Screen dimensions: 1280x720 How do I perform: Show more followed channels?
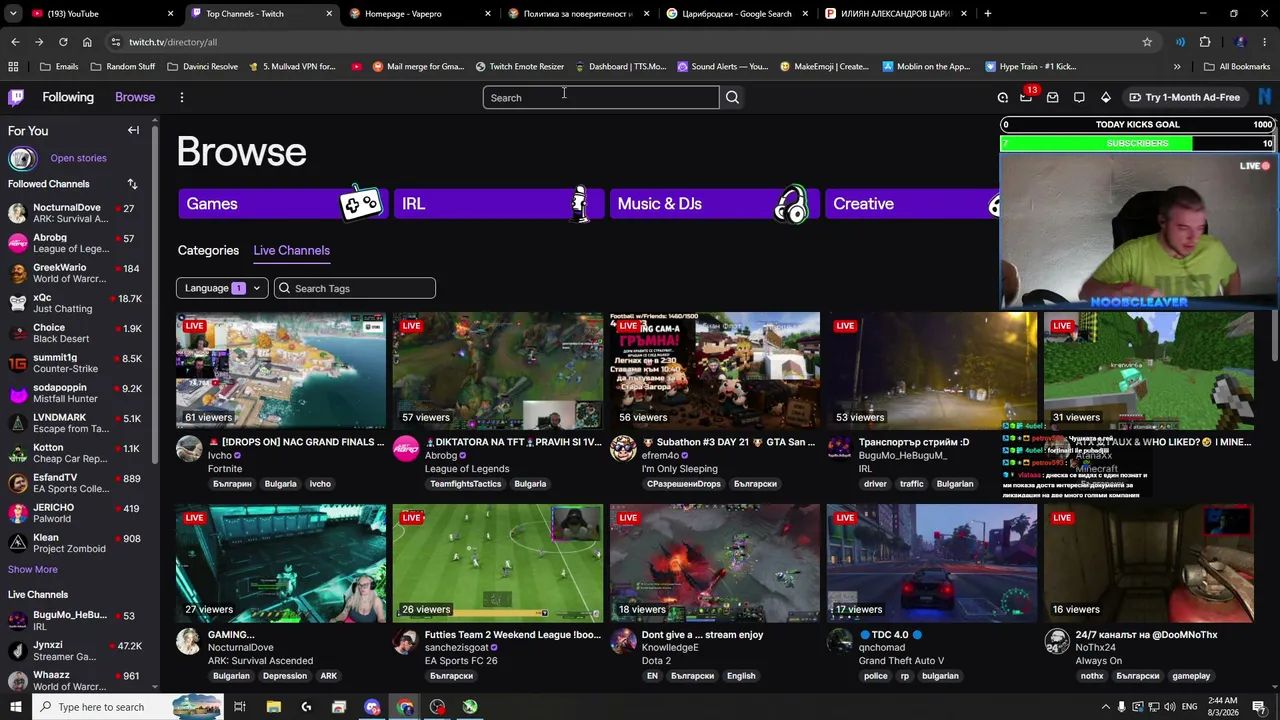(x=33, y=569)
